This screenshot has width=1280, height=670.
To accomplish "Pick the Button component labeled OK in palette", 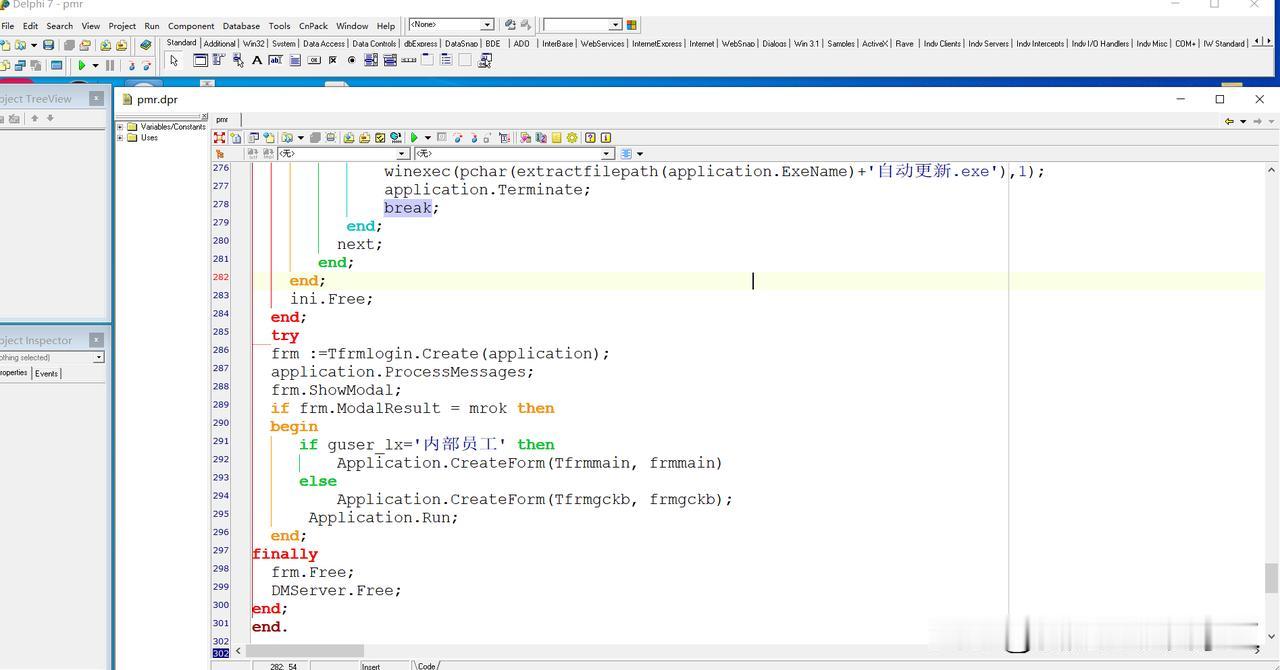I will click(314, 61).
